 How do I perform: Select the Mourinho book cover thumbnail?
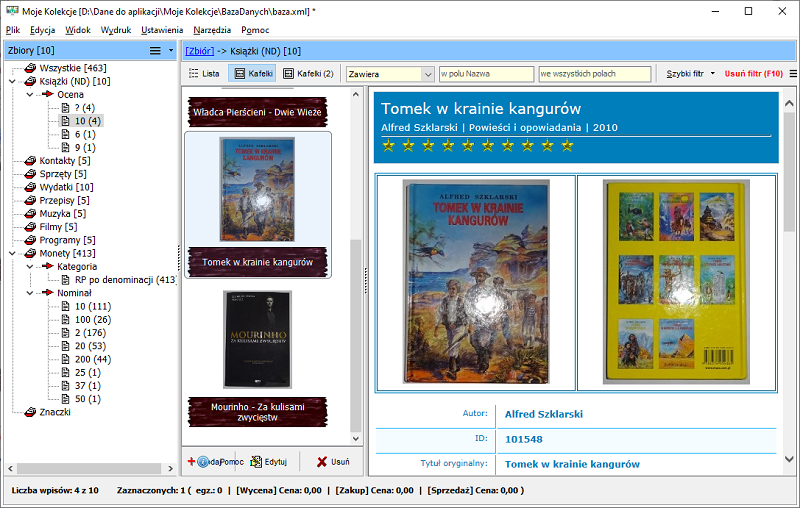tap(258, 340)
